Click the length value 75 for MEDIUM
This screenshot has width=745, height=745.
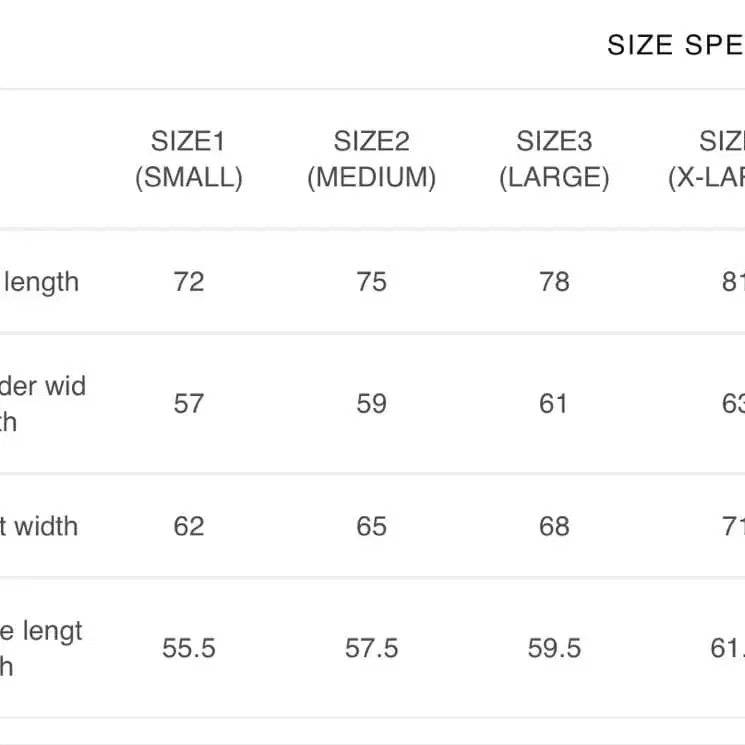click(371, 282)
